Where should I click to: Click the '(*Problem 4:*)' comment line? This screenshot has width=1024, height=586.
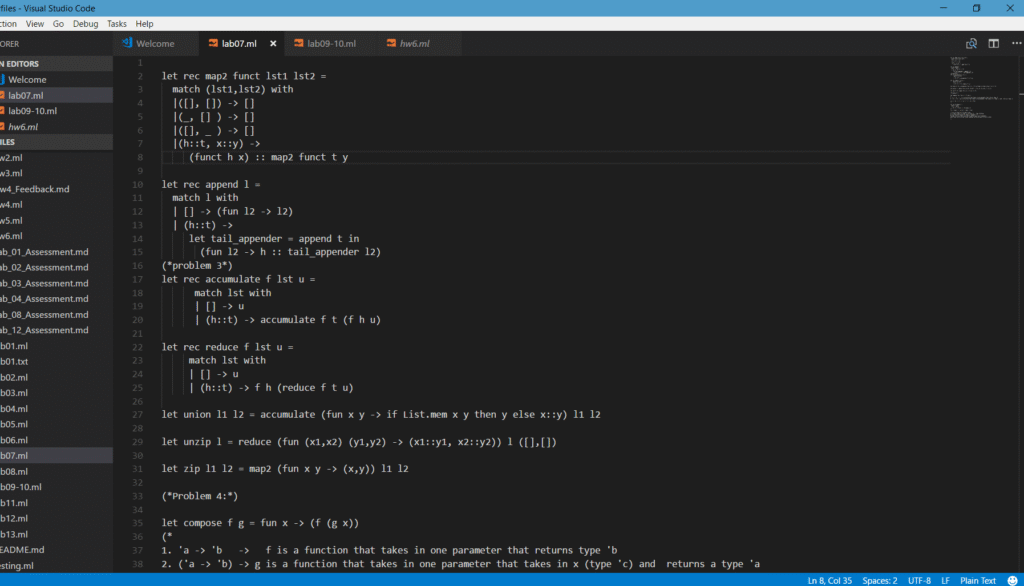click(x=200, y=496)
